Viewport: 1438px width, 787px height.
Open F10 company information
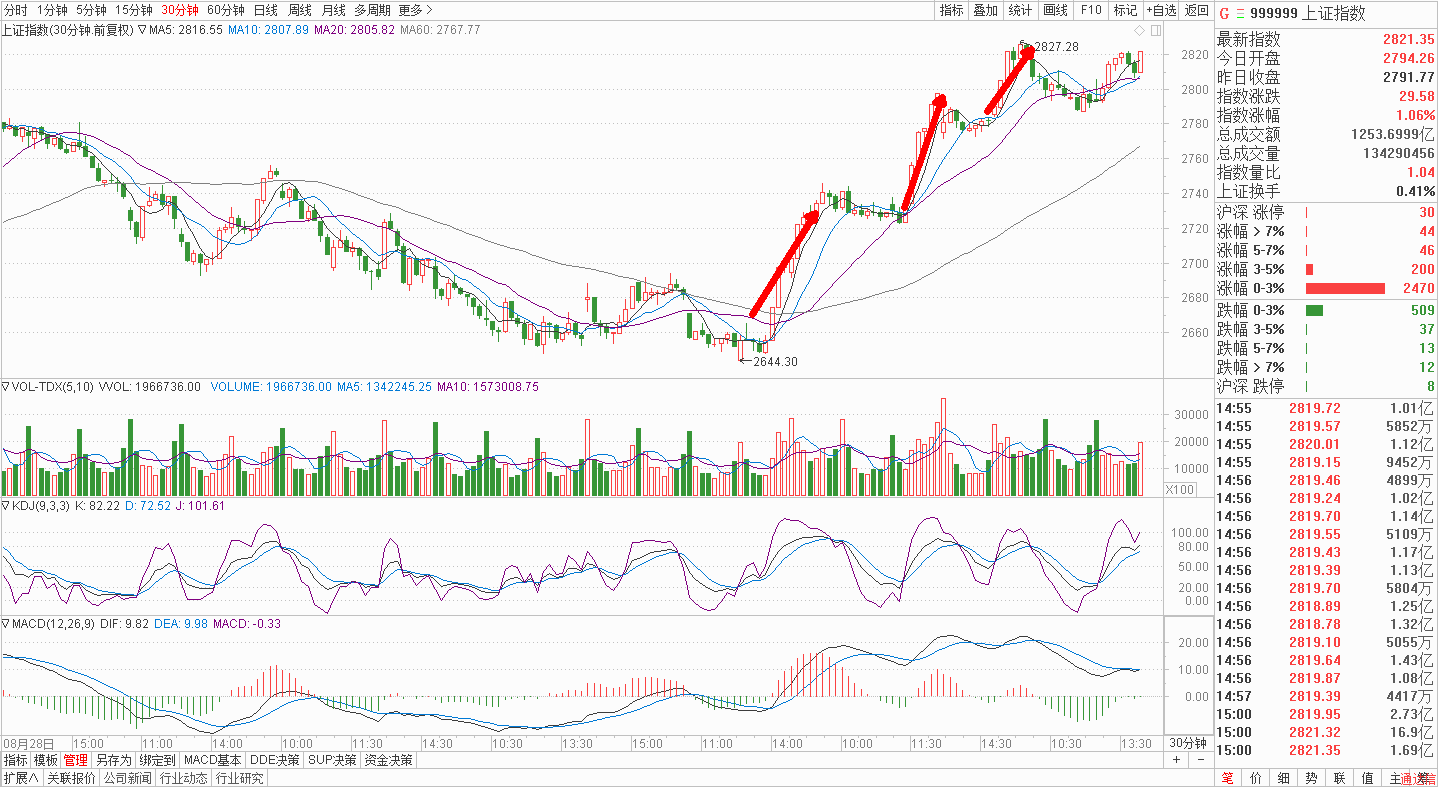1090,10
